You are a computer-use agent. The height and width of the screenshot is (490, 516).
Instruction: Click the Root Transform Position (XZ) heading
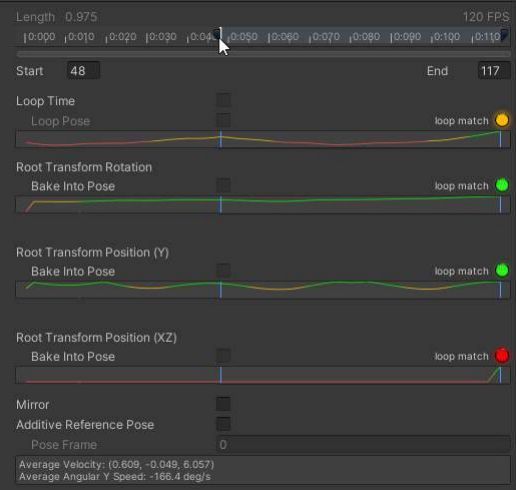(96, 338)
